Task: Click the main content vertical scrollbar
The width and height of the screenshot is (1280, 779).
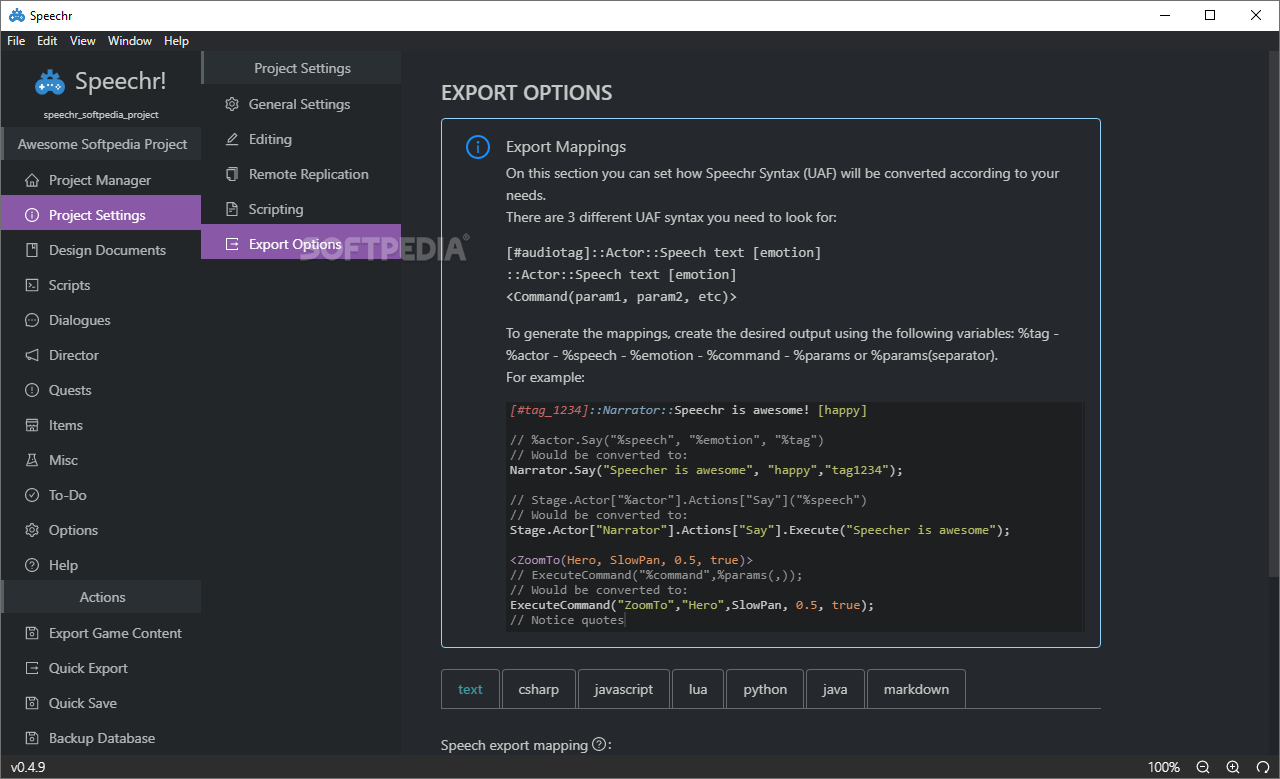Action: coord(1273,315)
